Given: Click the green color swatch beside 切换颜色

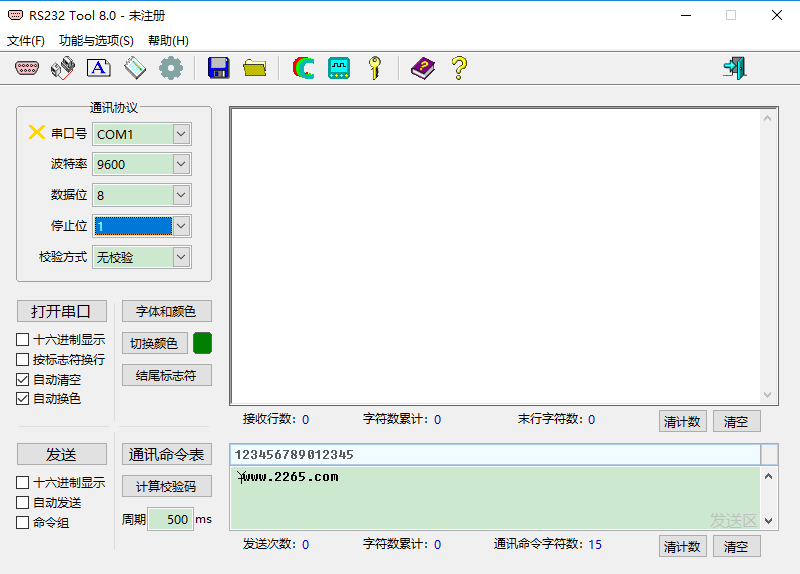Looking at the screenshot, I should (202, 343).
